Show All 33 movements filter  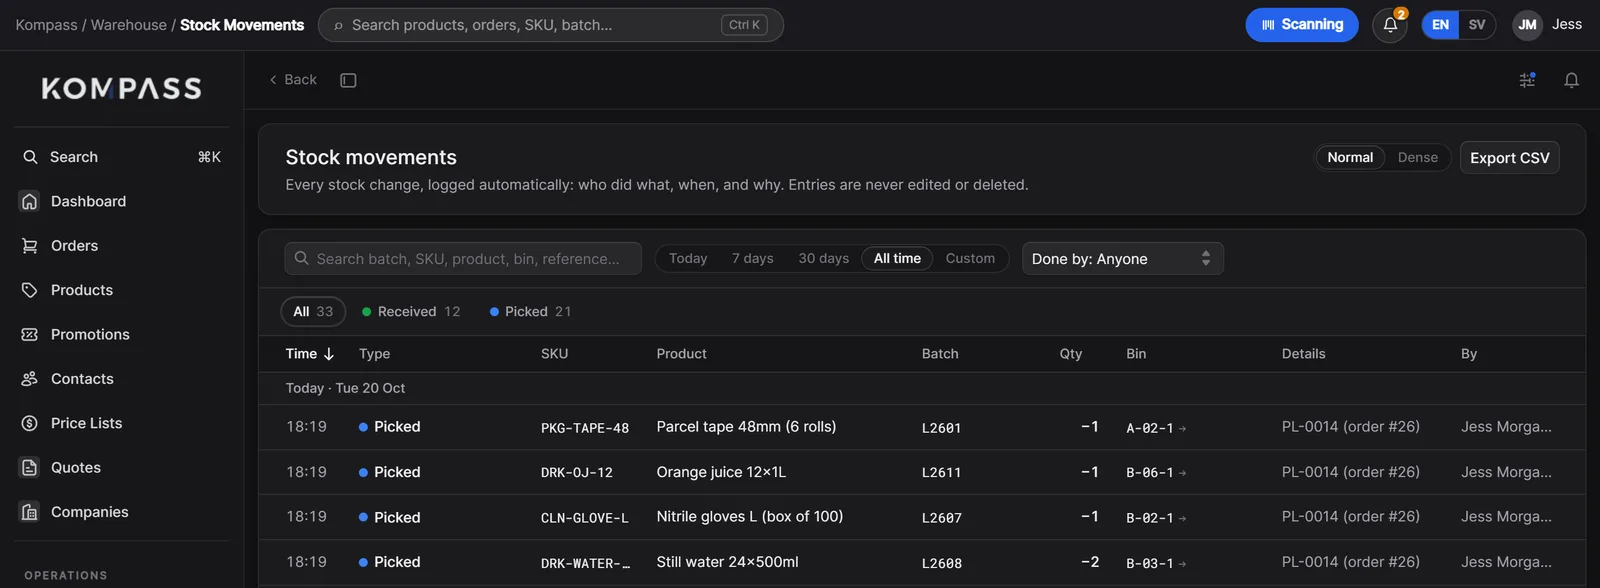[313, 312]
